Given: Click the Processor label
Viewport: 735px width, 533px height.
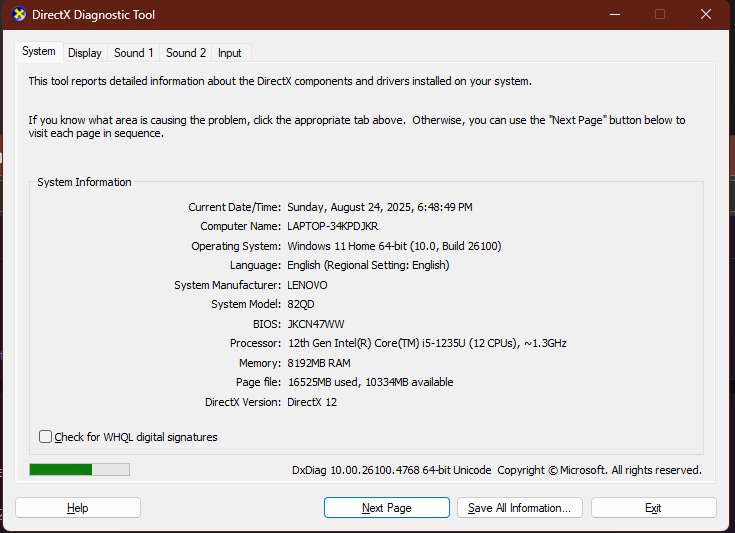Looking at the screenshot, I should (x=255, y=343).
